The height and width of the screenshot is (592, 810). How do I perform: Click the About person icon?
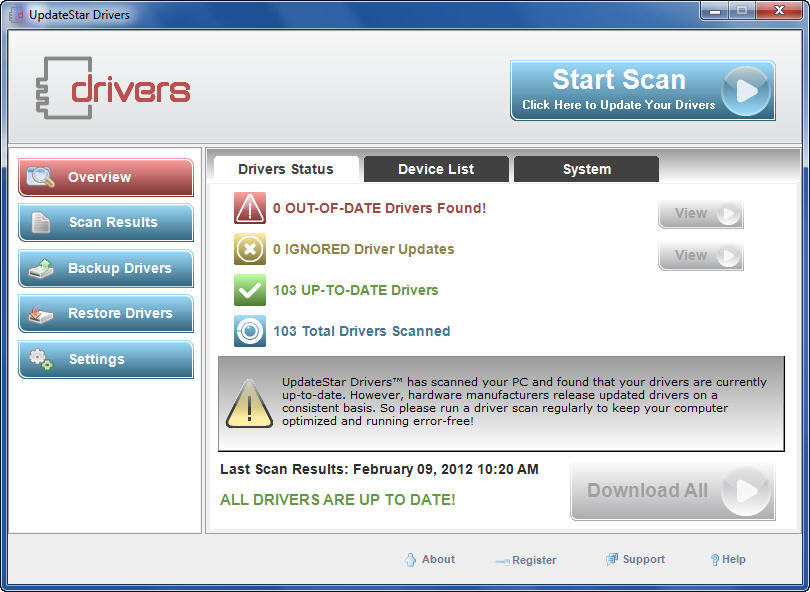[411, 559]
